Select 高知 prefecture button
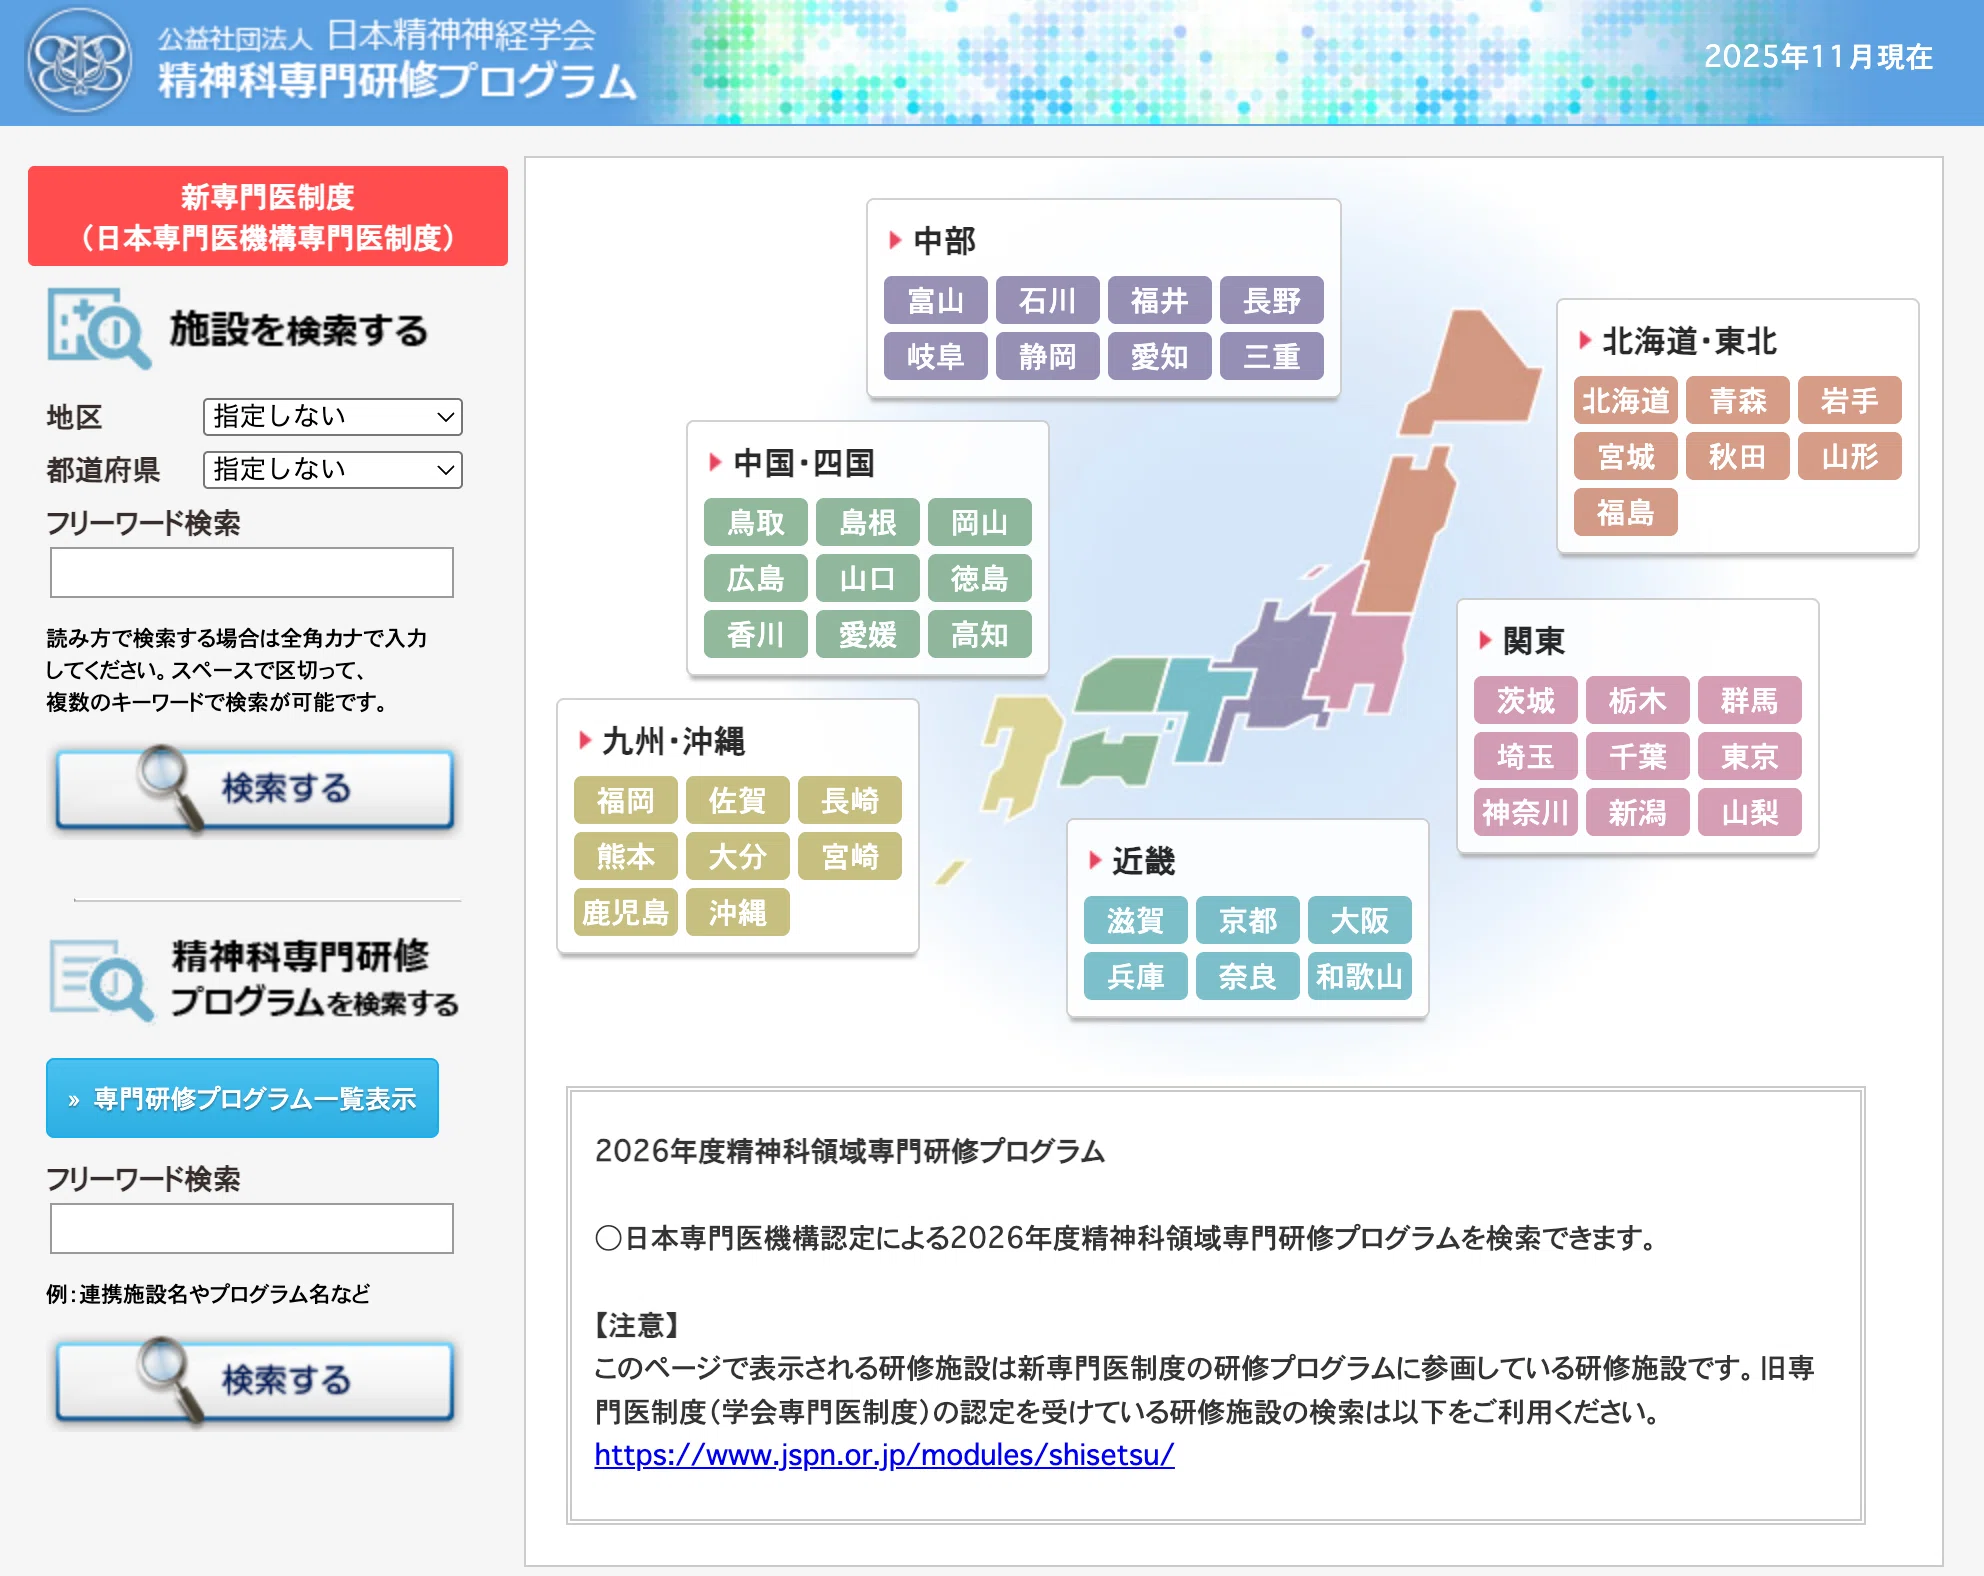1984x1576 pixels. click(x=980, y=634)
